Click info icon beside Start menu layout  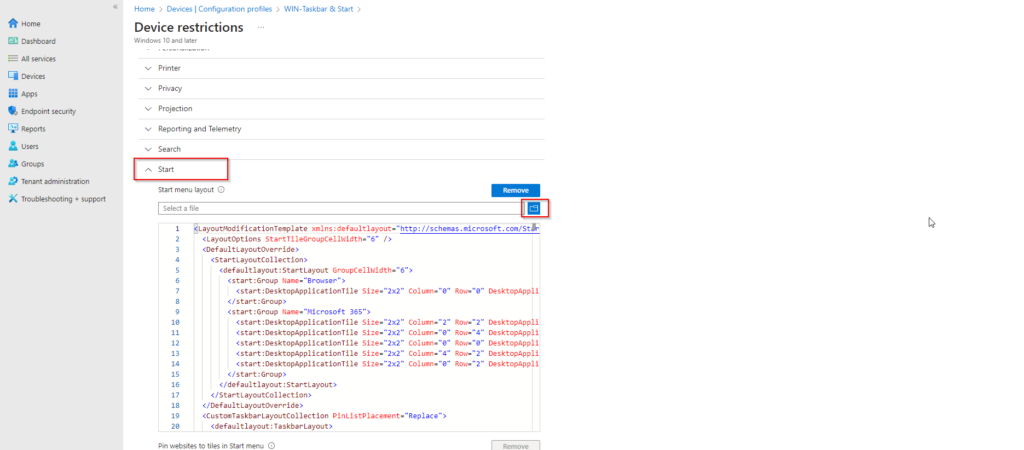coord(221,190)
